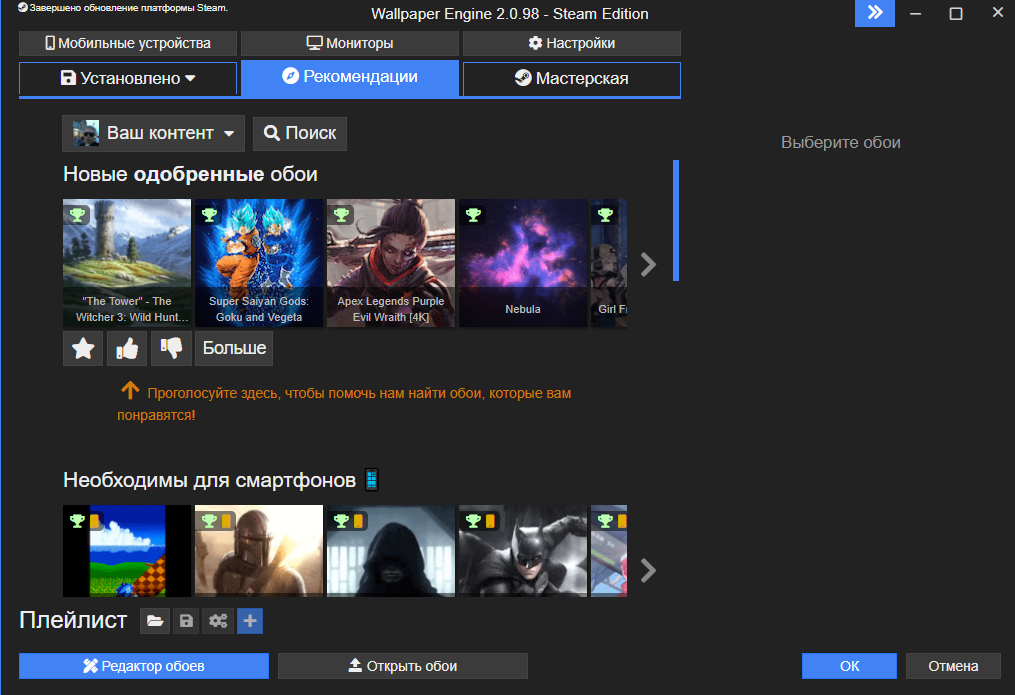Open Редактор обоев button
The image size is (1015, 695).
coord(144,666)
